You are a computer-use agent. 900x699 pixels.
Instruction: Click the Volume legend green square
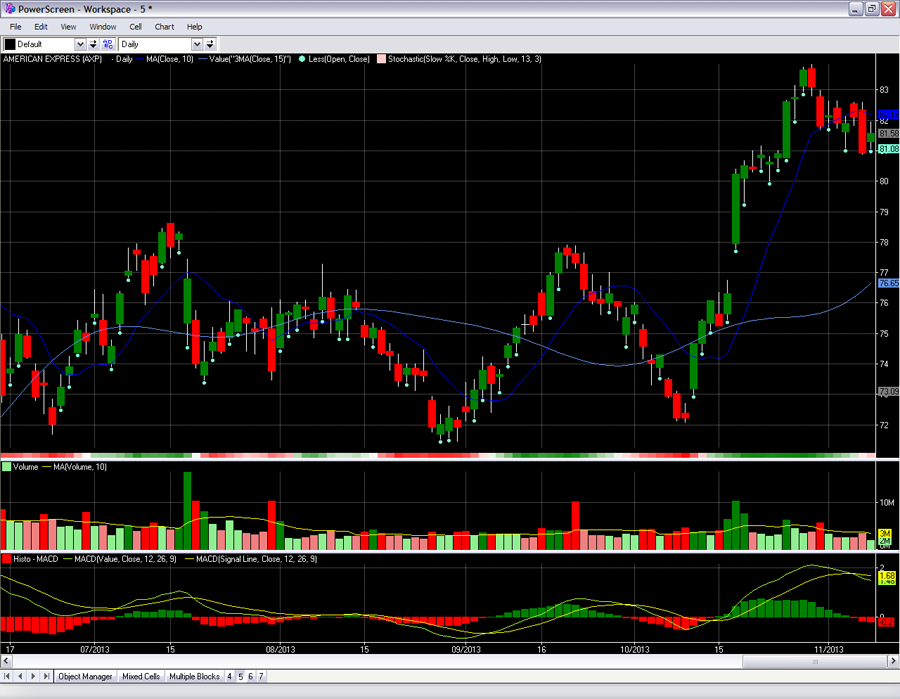coord(7,466)
